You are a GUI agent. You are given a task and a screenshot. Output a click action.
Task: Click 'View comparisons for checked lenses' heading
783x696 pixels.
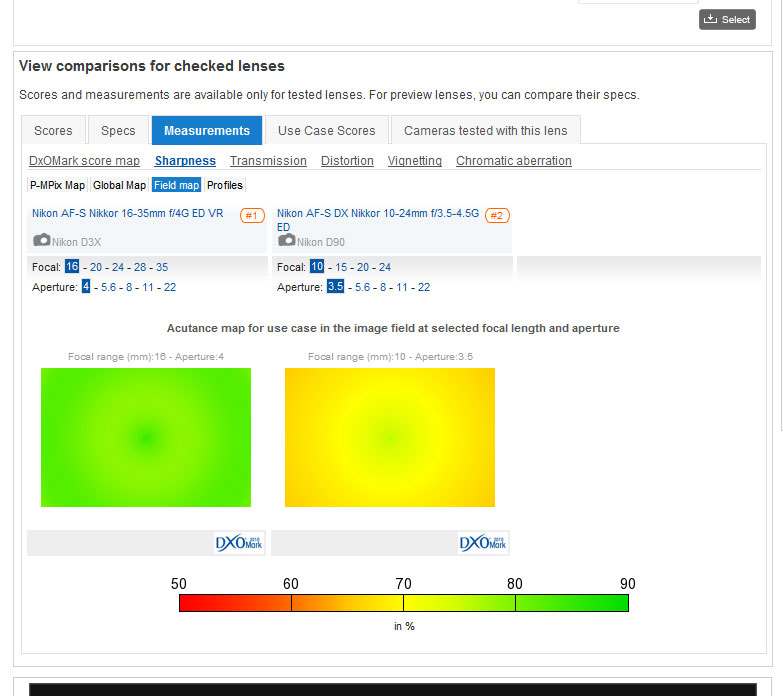[152, 66]
